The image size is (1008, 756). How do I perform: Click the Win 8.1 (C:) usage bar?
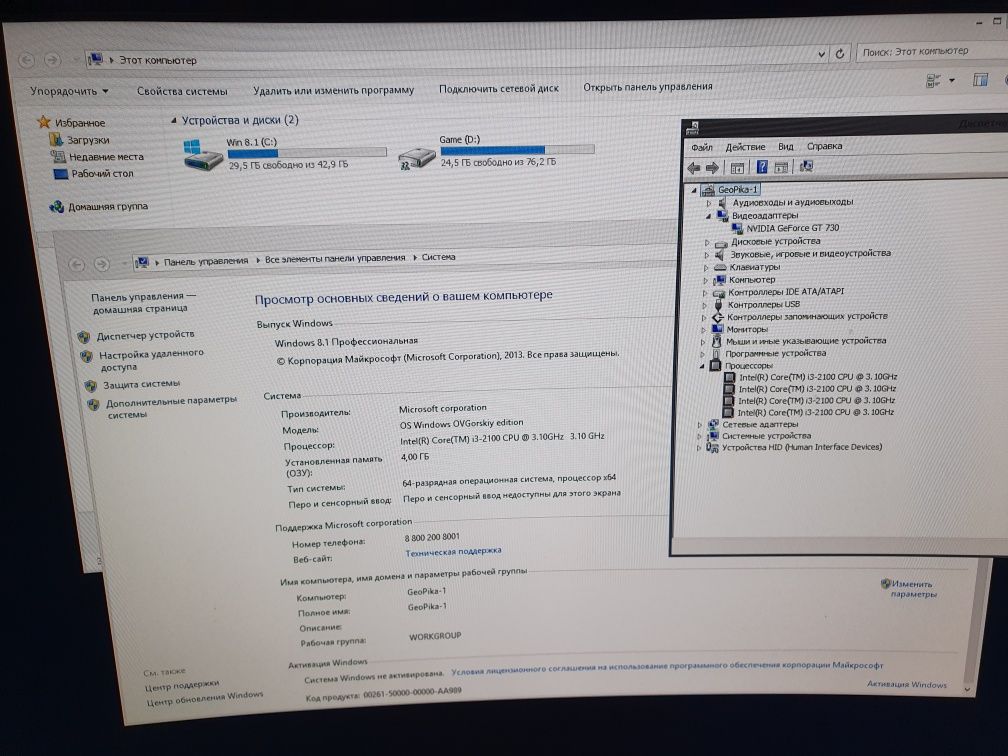pyautogui.click(x=307, y=153)
